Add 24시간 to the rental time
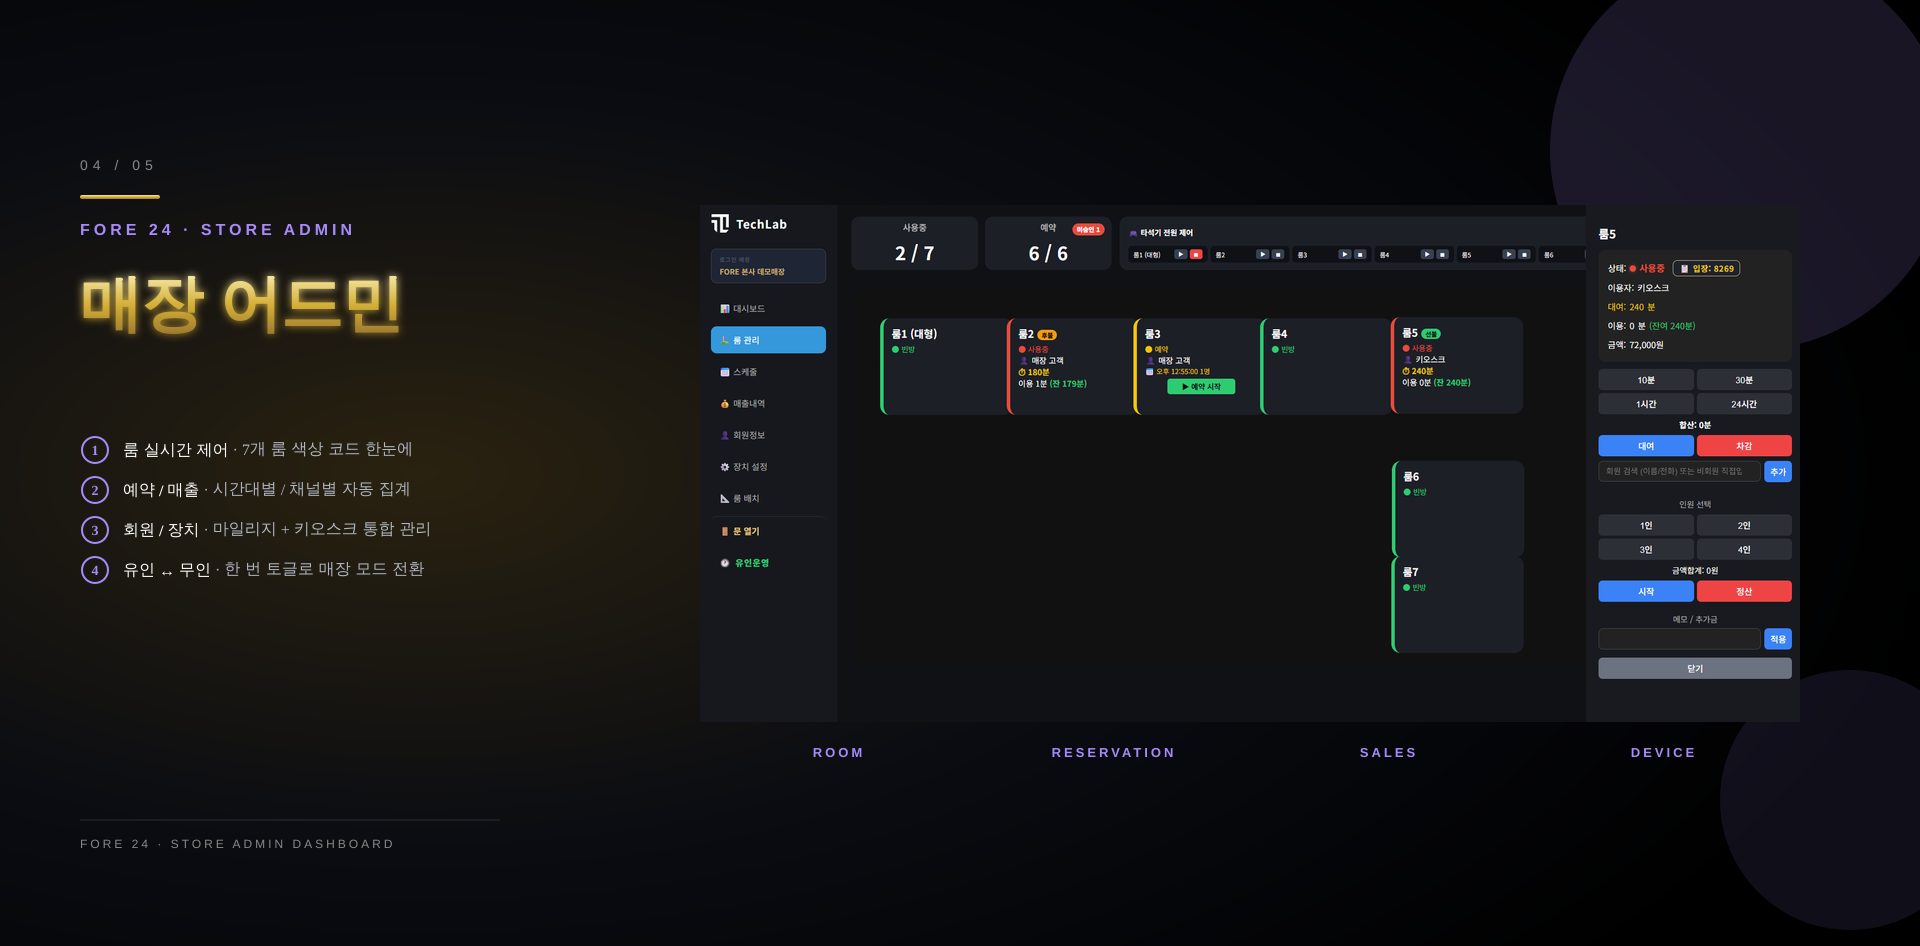Screen dimensions: 1920x946 (1744, 404)
